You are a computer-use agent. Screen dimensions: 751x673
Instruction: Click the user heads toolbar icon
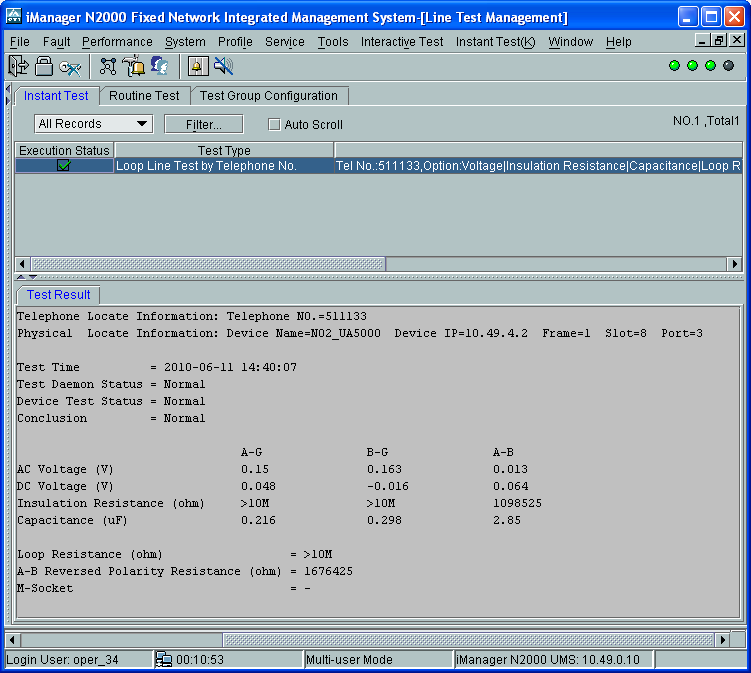coord(159,66)
